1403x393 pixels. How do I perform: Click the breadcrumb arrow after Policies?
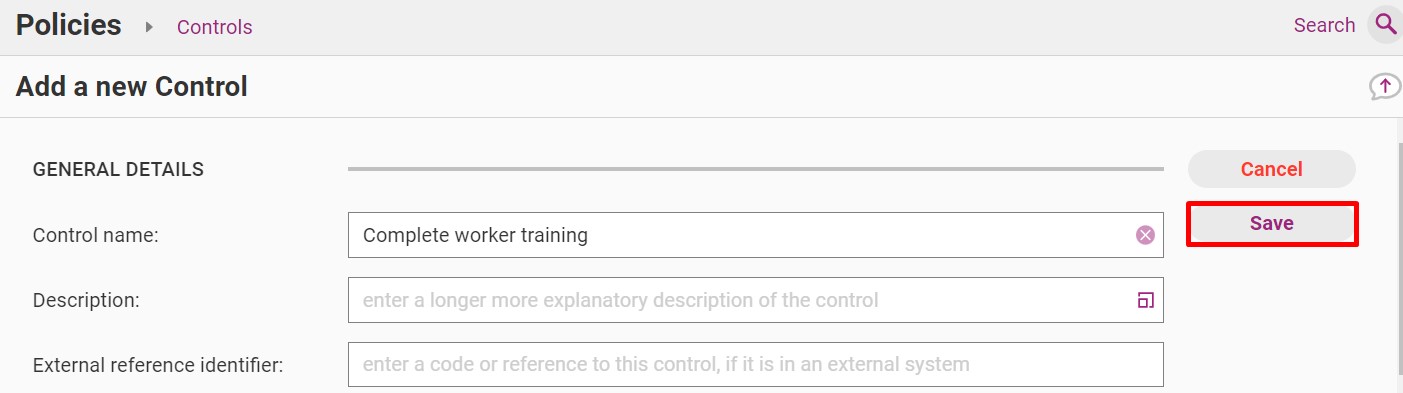(150, 27)
